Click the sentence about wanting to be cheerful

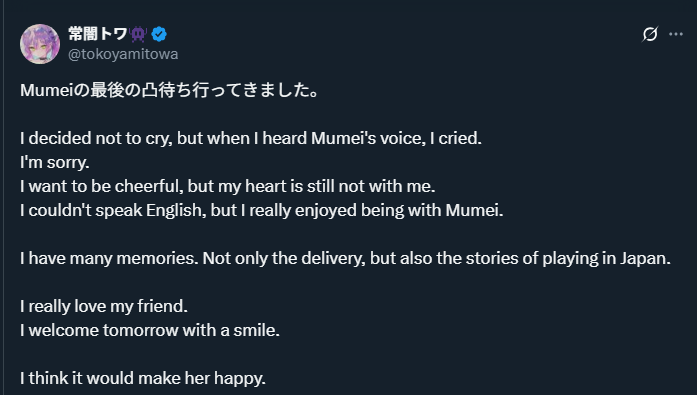click(228, 186)
